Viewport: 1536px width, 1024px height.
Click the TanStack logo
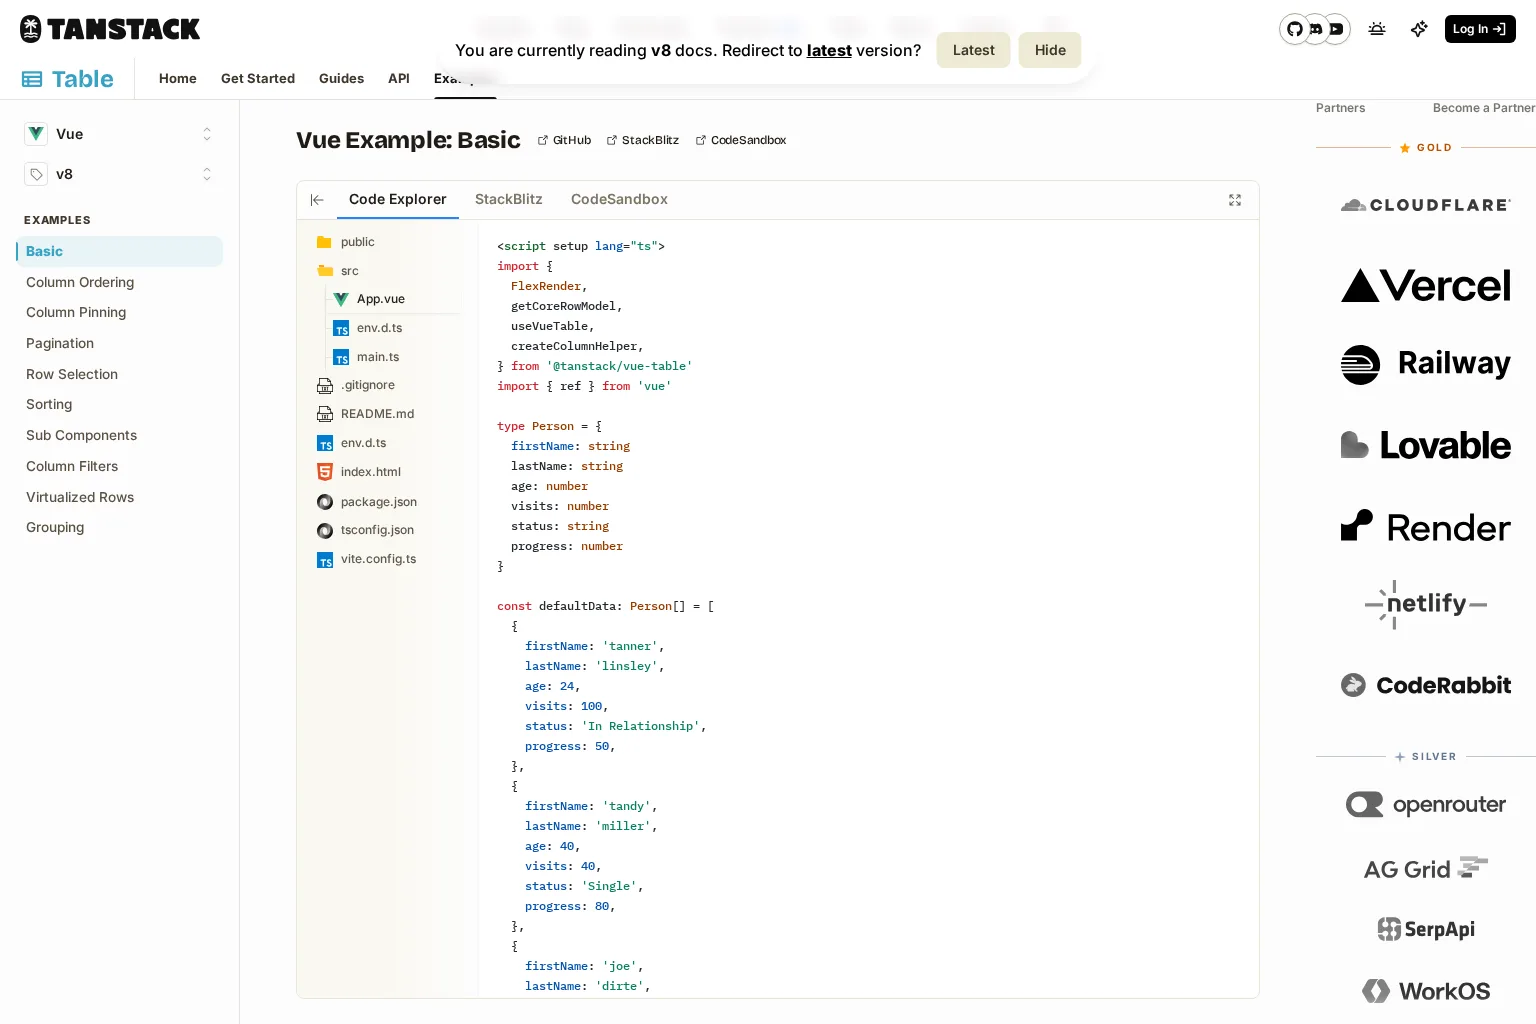click(110, 29)
